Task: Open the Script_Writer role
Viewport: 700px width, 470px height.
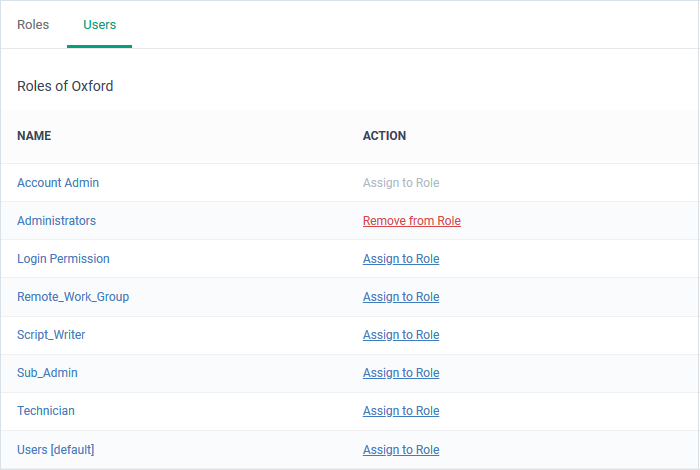Action: pos(51,334)
